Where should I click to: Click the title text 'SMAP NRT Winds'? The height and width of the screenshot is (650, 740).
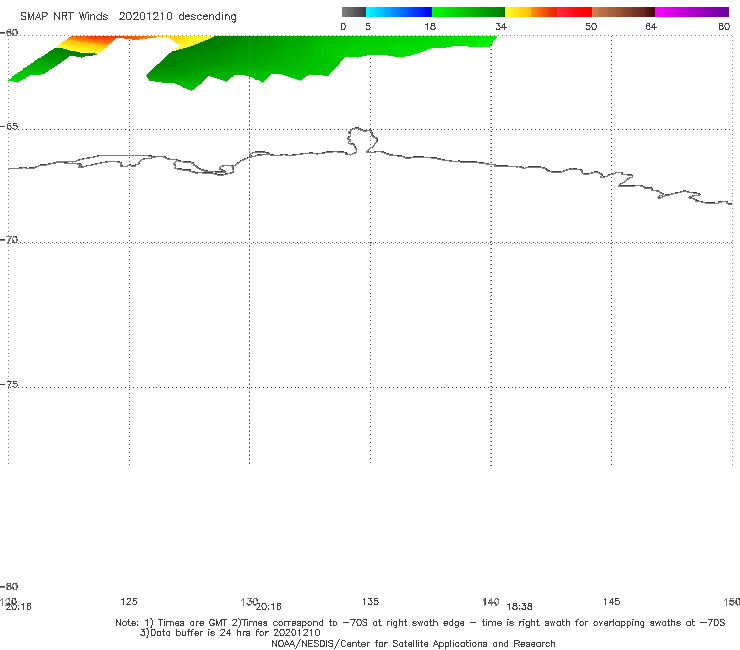tap(64, 16)
